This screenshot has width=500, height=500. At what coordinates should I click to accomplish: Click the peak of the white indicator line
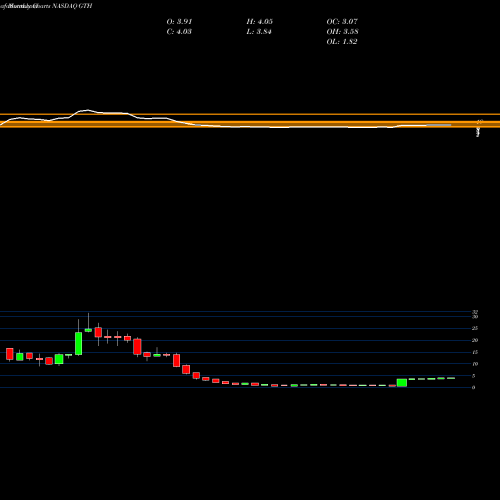pyautogui.click(x=87, y=110)
